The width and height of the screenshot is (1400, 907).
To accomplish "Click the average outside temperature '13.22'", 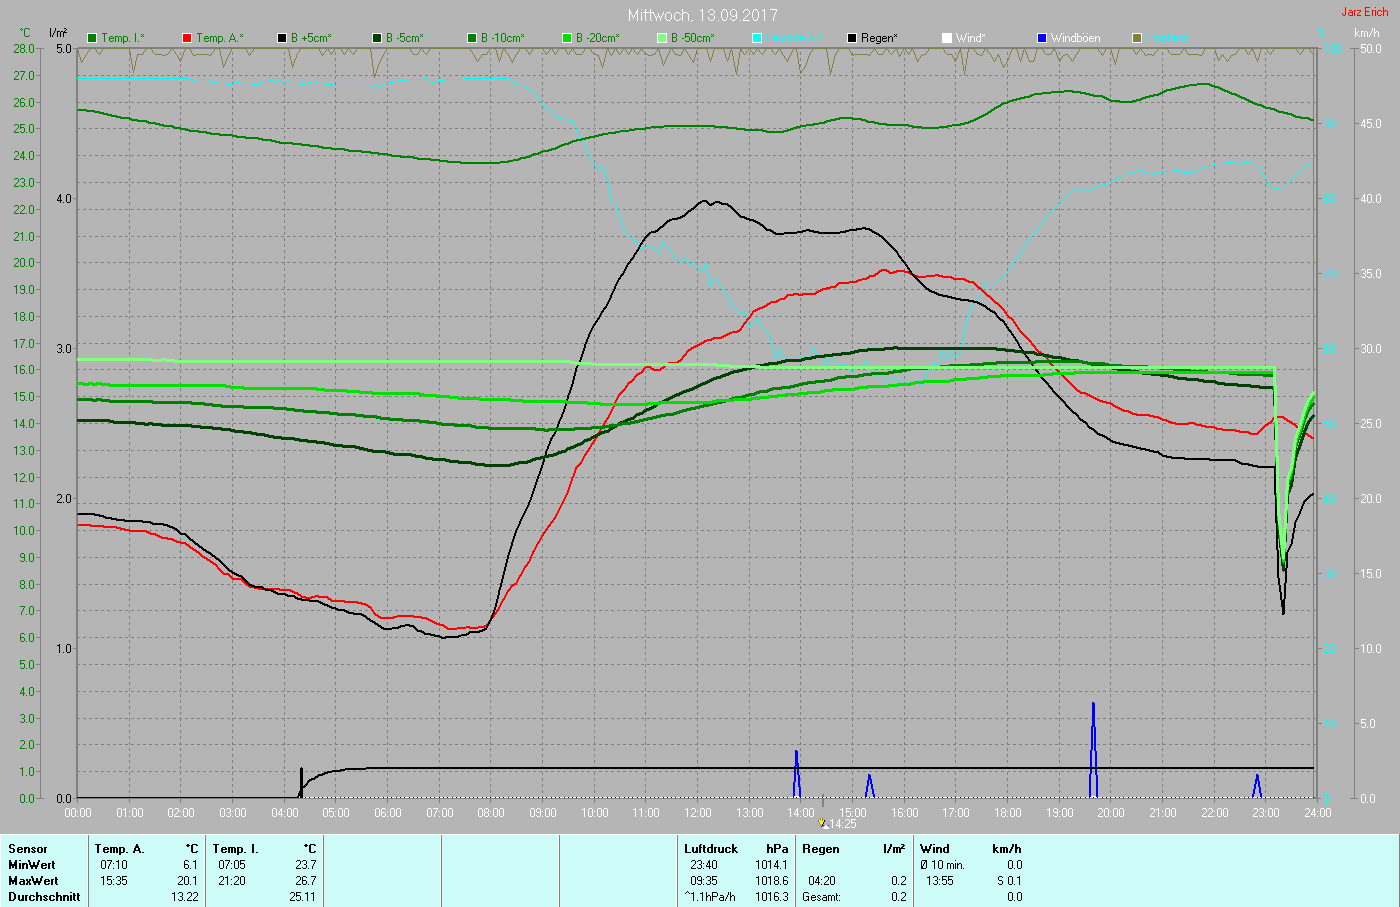I will [184, 897].
